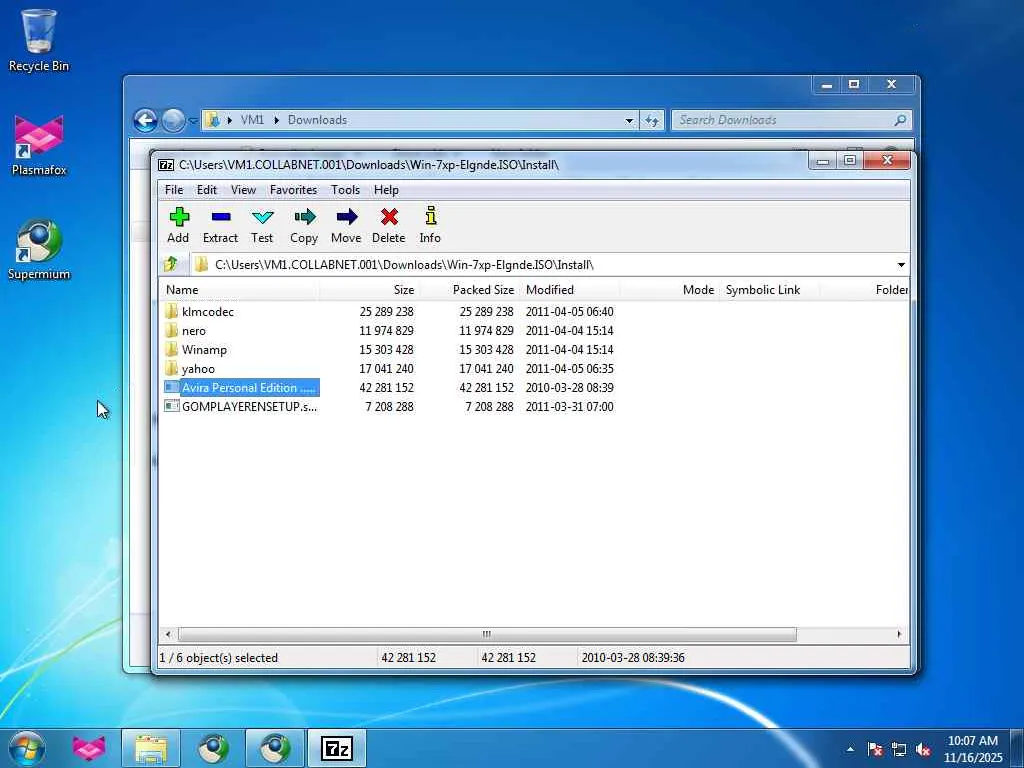Click the first Supermium taskbar button
The height and width of the screenshot is (768, 1024).
pos(213,748)
